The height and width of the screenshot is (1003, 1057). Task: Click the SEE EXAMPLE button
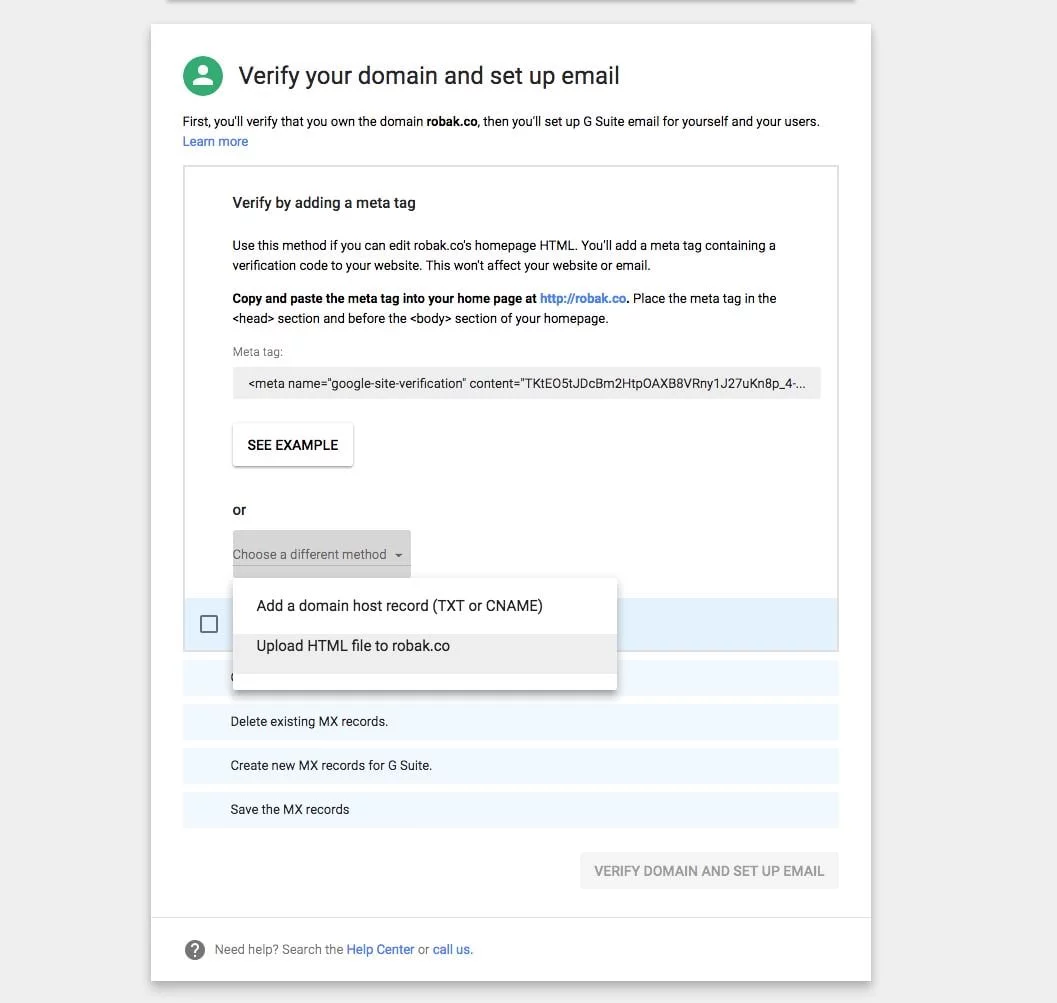coord(292,444)
